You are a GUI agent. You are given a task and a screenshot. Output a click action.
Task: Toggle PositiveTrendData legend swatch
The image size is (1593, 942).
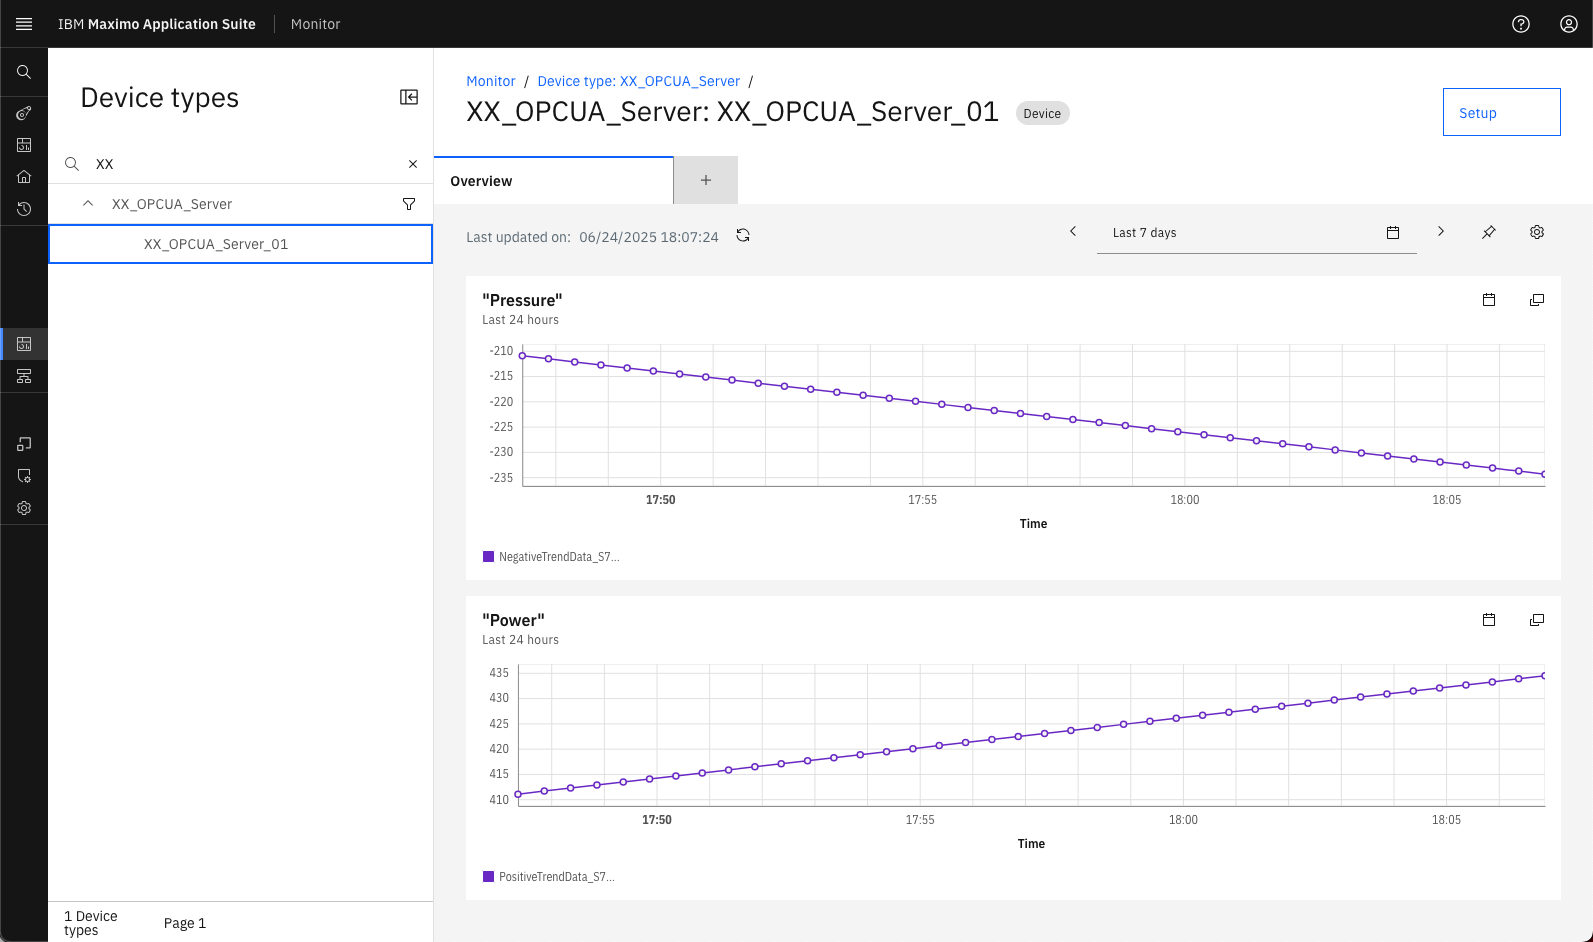coord(489,877)
